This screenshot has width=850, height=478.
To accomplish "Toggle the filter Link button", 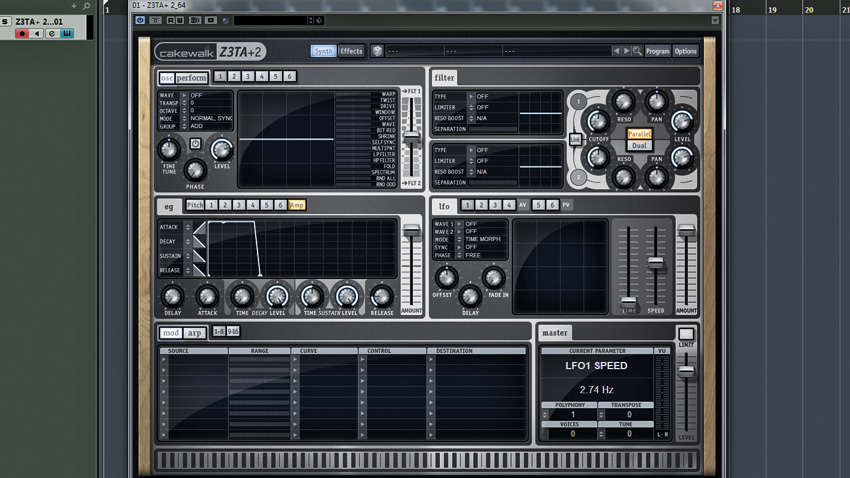I will click(576, 139).
